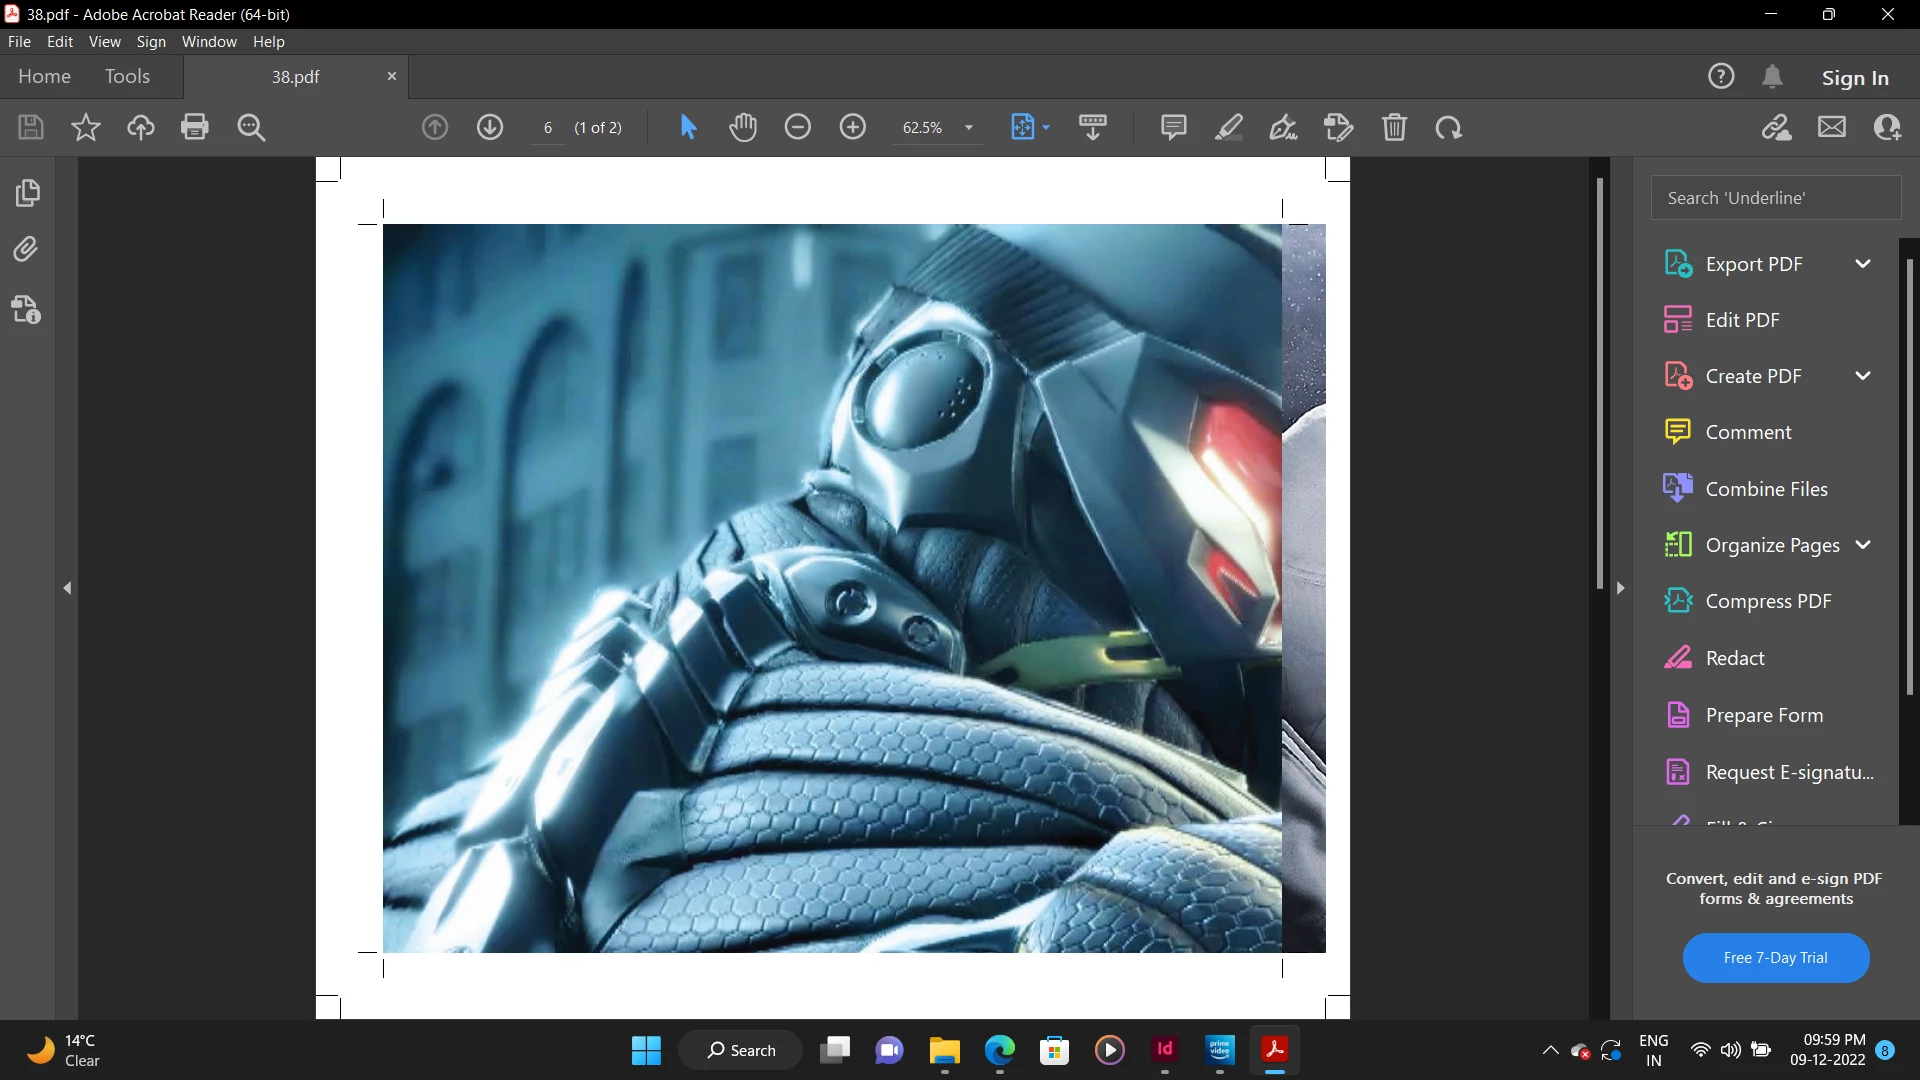Screen dimensions: 1920x1080
Task: Click Sign In link
Action: point(1854,77)
